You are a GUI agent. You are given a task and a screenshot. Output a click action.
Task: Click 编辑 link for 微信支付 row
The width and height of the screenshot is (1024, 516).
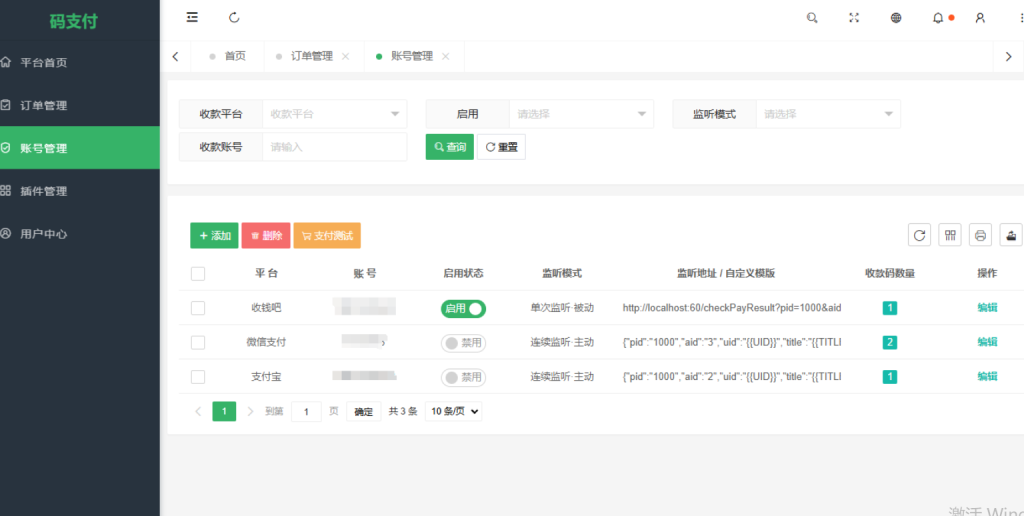click(987, 342)
